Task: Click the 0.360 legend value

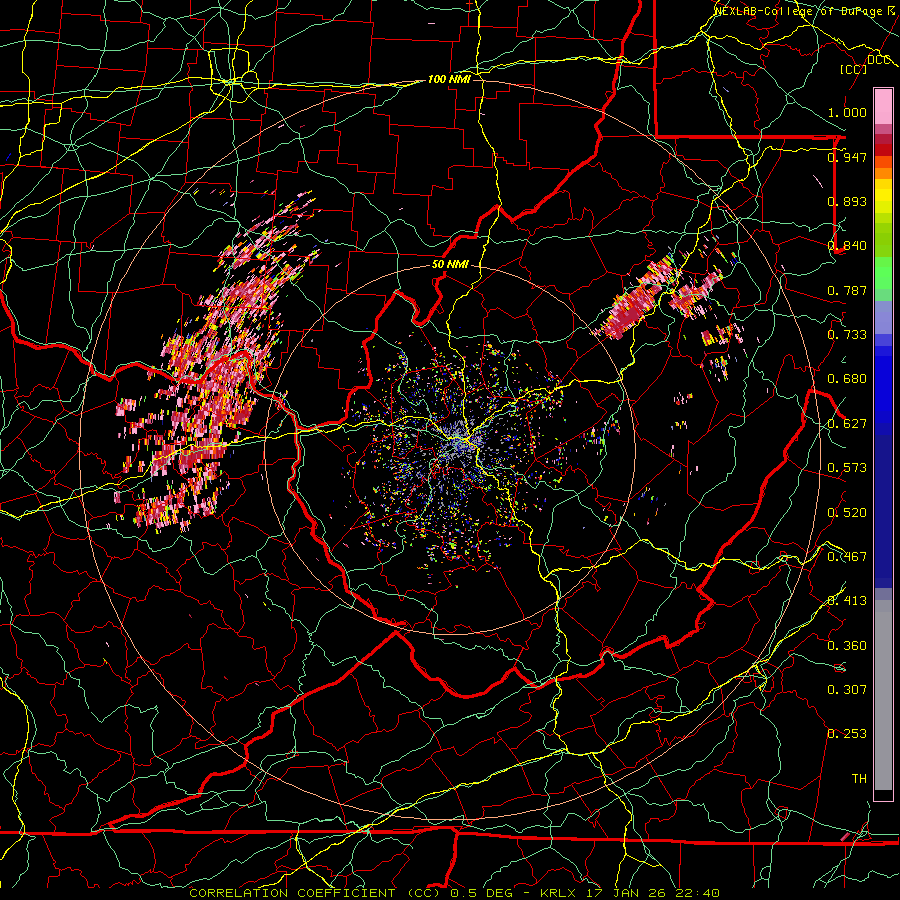Action: [847, 646]
